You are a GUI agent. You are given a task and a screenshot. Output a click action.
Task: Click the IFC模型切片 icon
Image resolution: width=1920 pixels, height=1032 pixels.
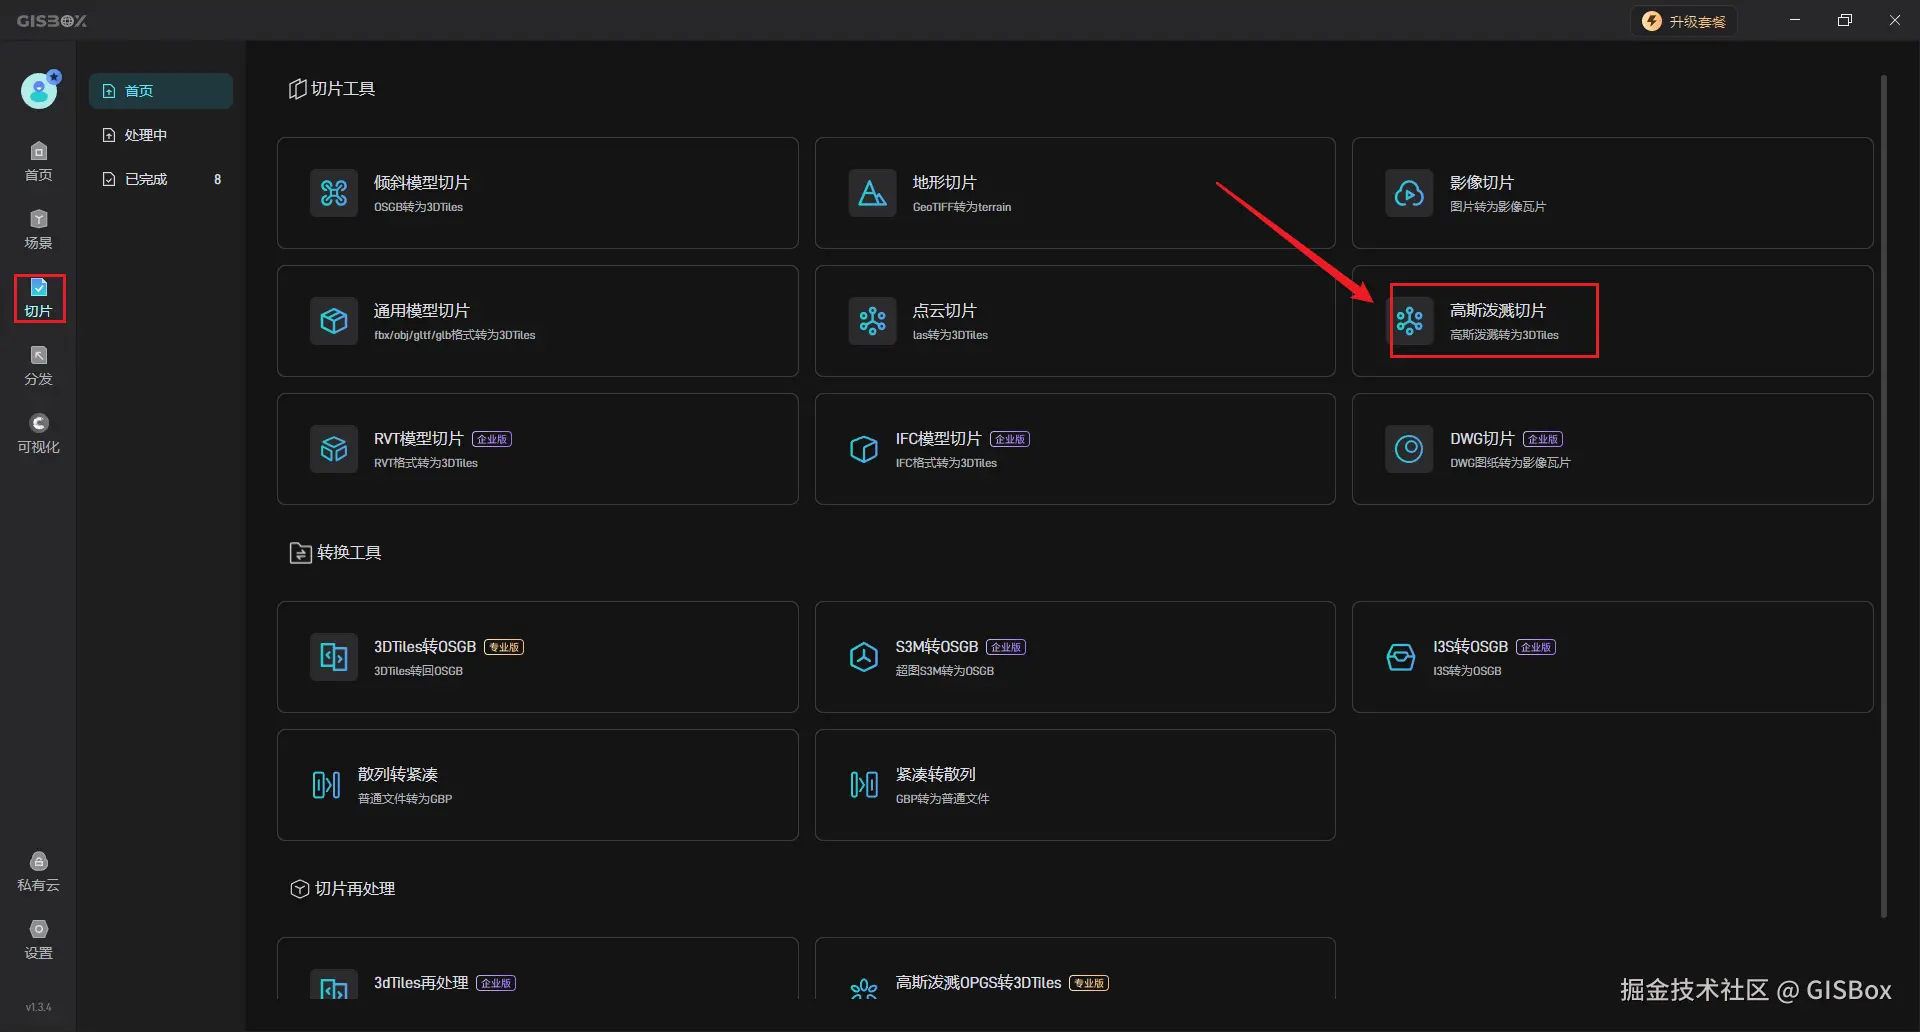pos(864,449)
